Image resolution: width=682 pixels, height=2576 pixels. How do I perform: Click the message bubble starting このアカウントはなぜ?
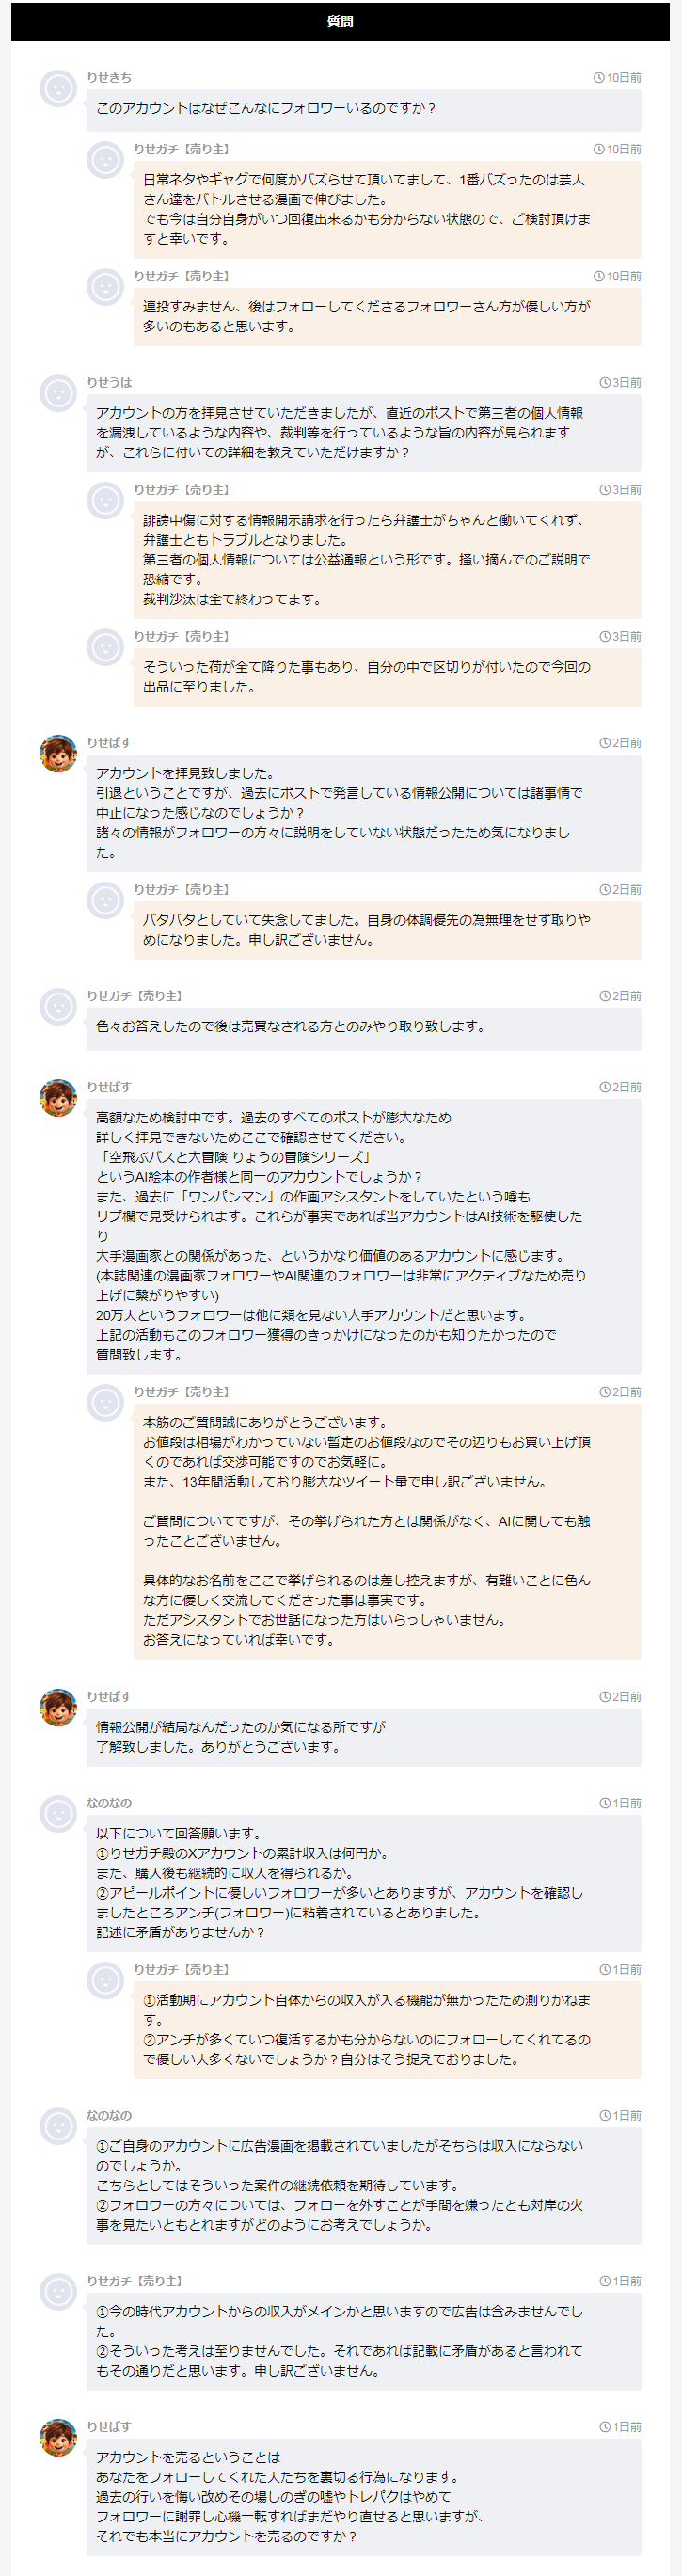click(x=363, y=109)
